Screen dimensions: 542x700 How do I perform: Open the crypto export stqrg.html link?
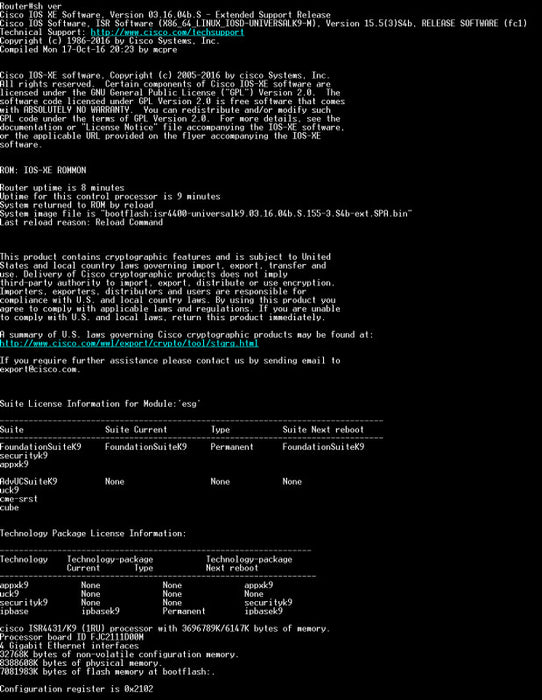click(129, 343)
